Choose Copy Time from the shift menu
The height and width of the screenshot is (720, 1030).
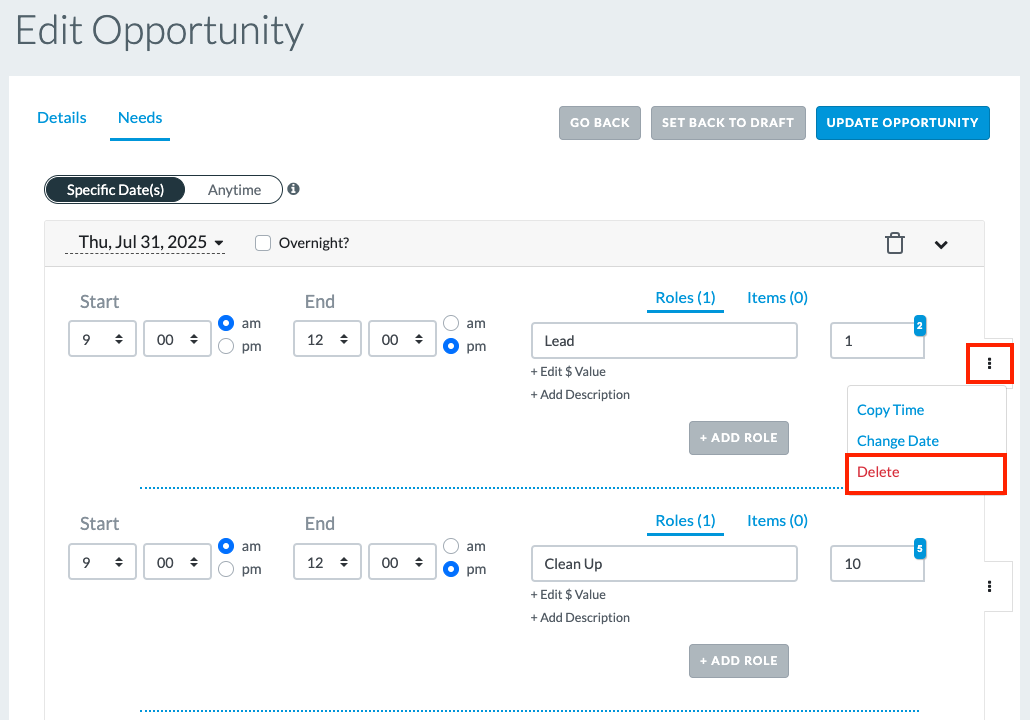click(890, 410)
